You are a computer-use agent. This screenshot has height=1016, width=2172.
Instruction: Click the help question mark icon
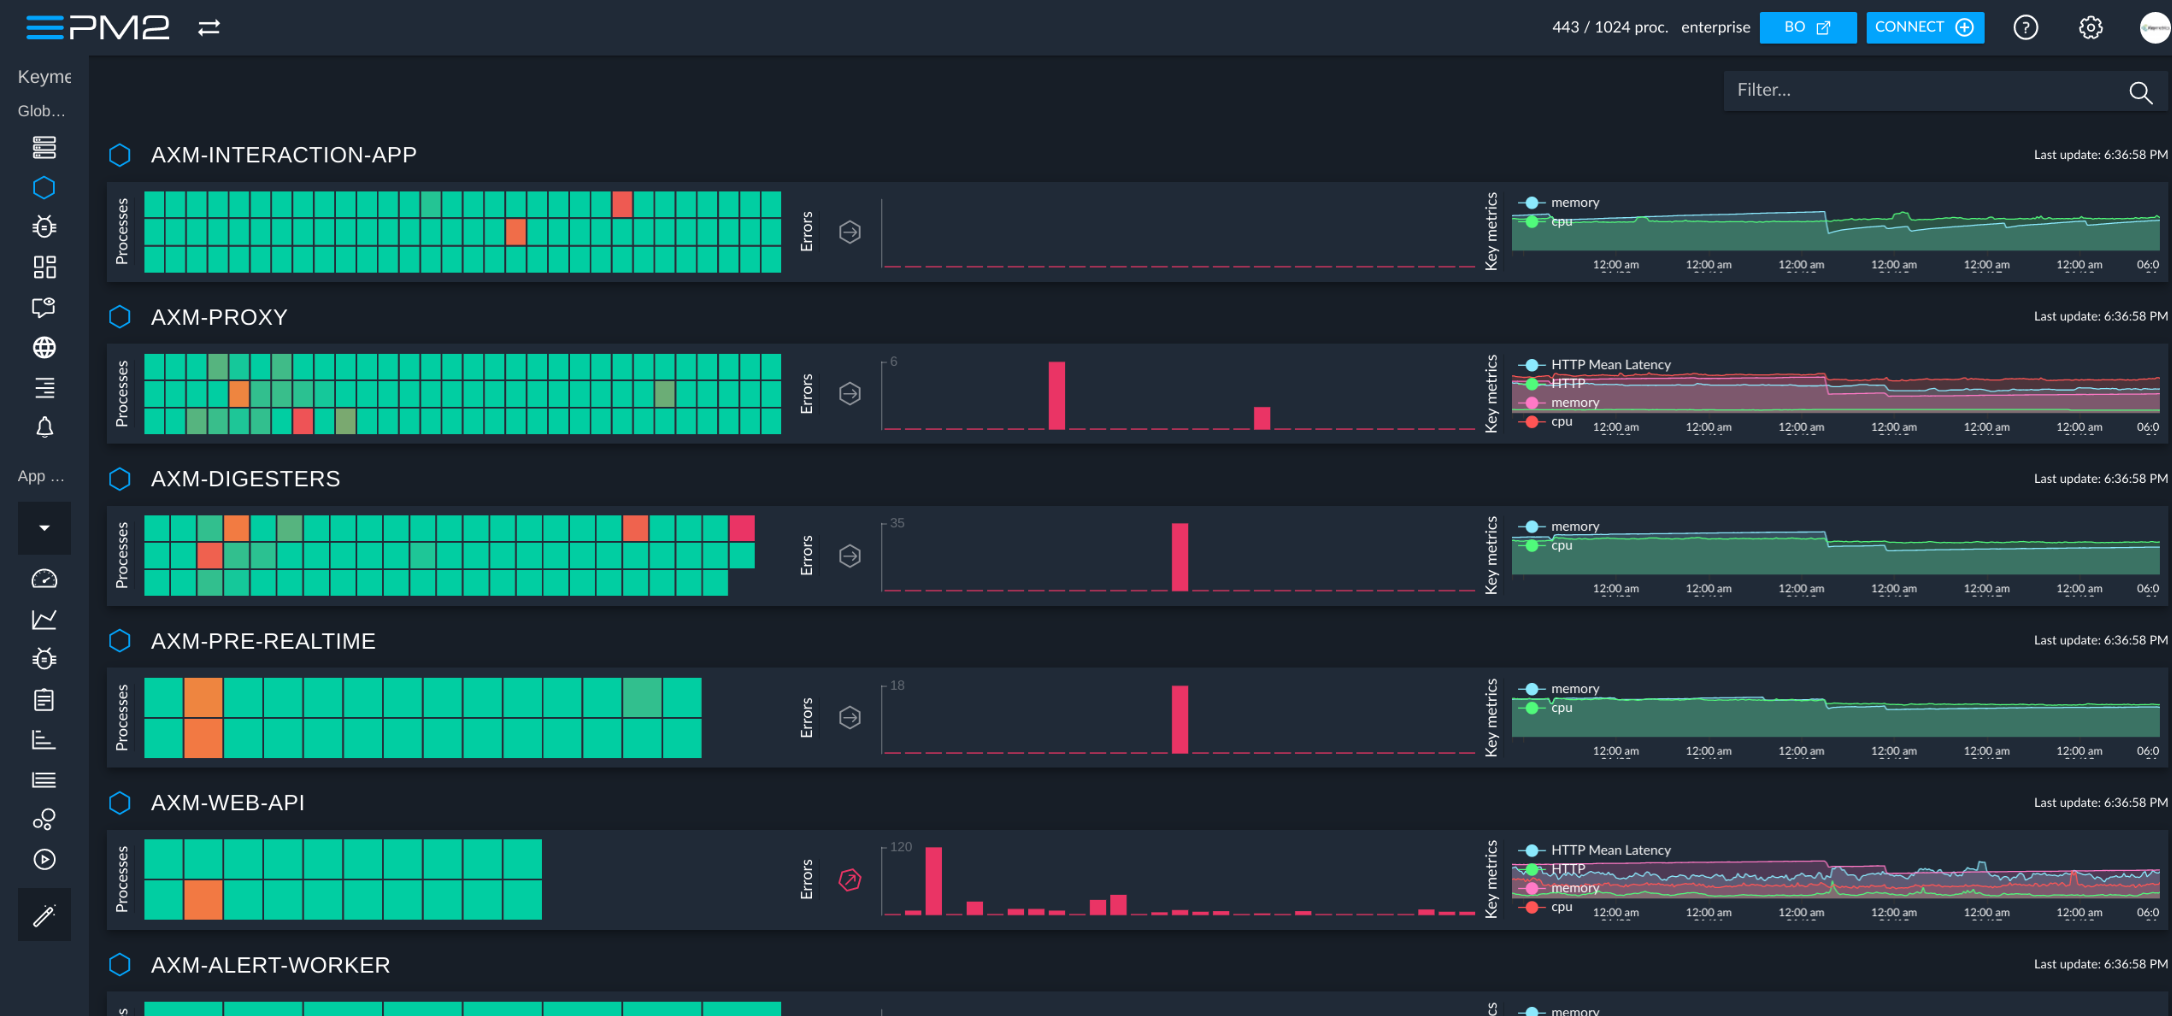[x=2025, y=27]
